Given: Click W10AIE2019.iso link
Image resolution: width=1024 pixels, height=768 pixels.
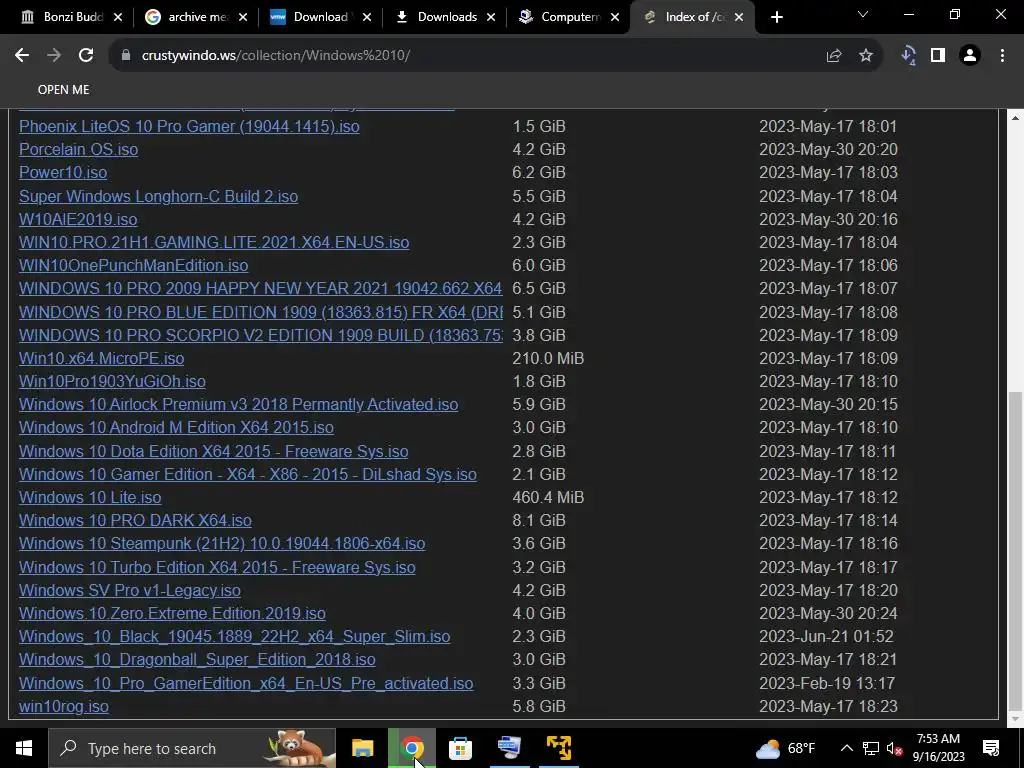Looking at the screenshot, I should (78, 219).
